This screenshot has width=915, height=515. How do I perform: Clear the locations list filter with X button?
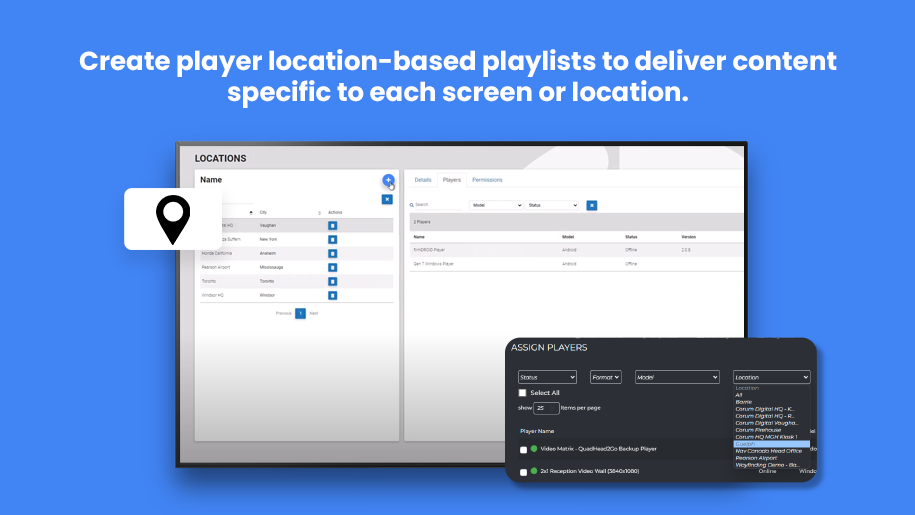point(387,199)
